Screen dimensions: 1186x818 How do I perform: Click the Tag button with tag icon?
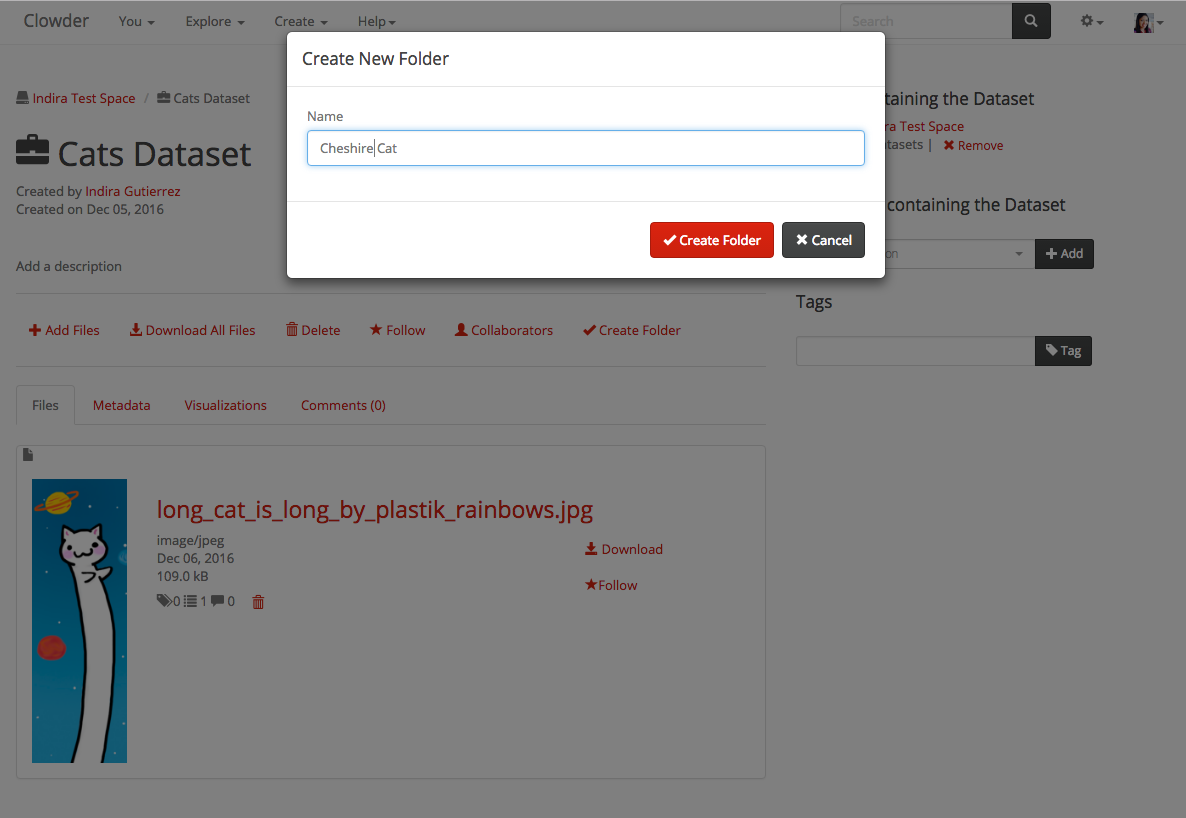pyautogui.click(x=1063, y=351)
